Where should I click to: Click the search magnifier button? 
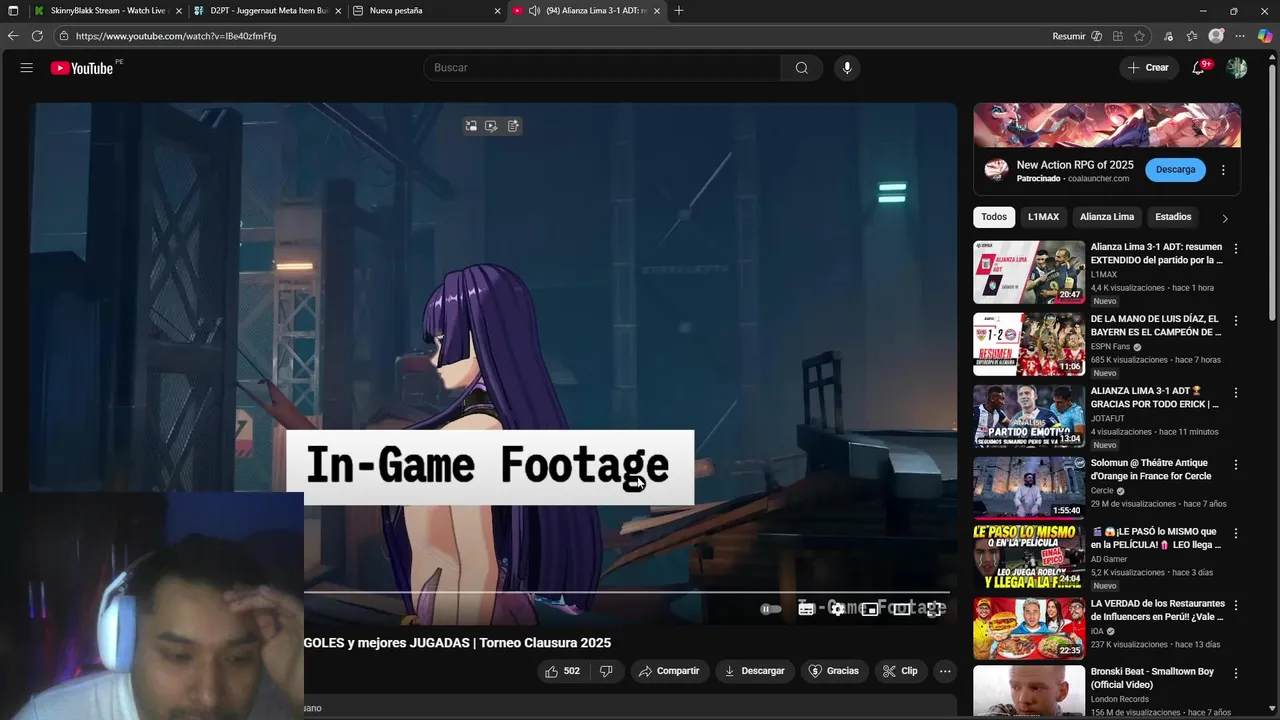[802, 68]
